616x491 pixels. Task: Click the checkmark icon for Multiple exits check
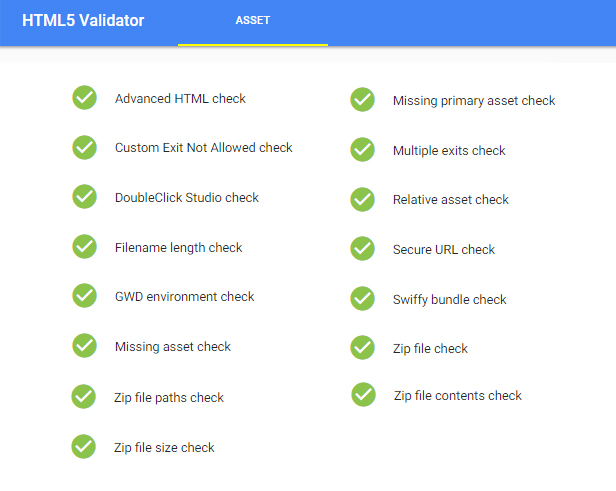pyautogui.click(x=363, y=149)
